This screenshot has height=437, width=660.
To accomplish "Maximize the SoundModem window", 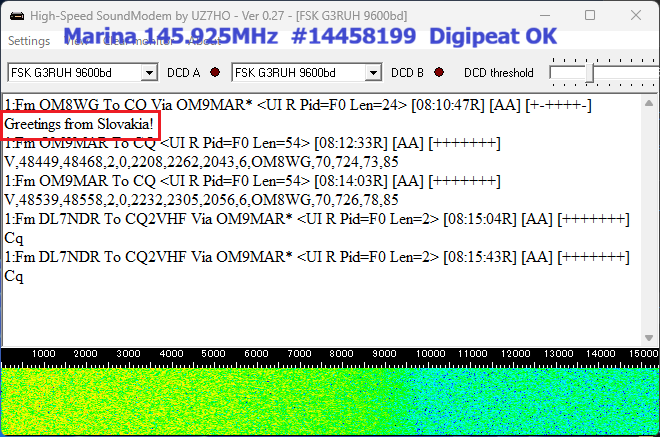I will click(590, 16).
